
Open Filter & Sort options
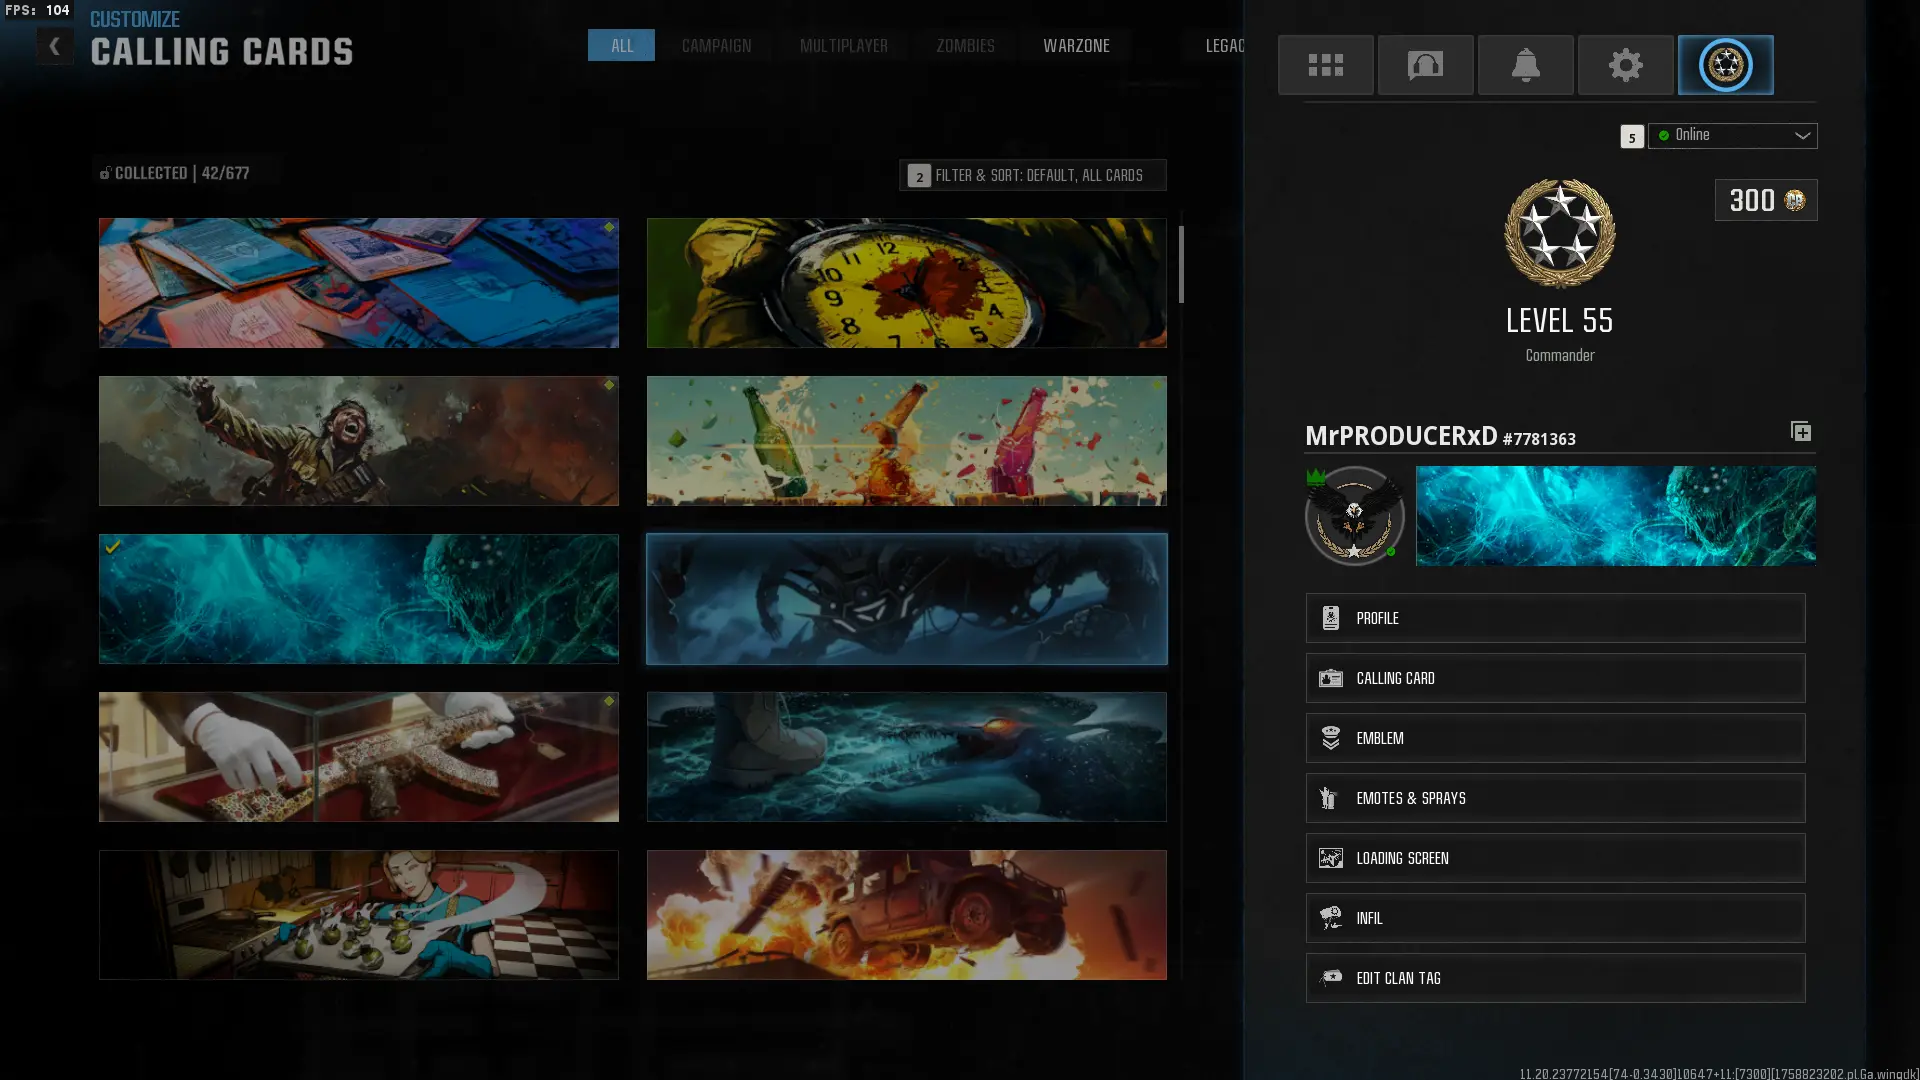click(1032, 175)
